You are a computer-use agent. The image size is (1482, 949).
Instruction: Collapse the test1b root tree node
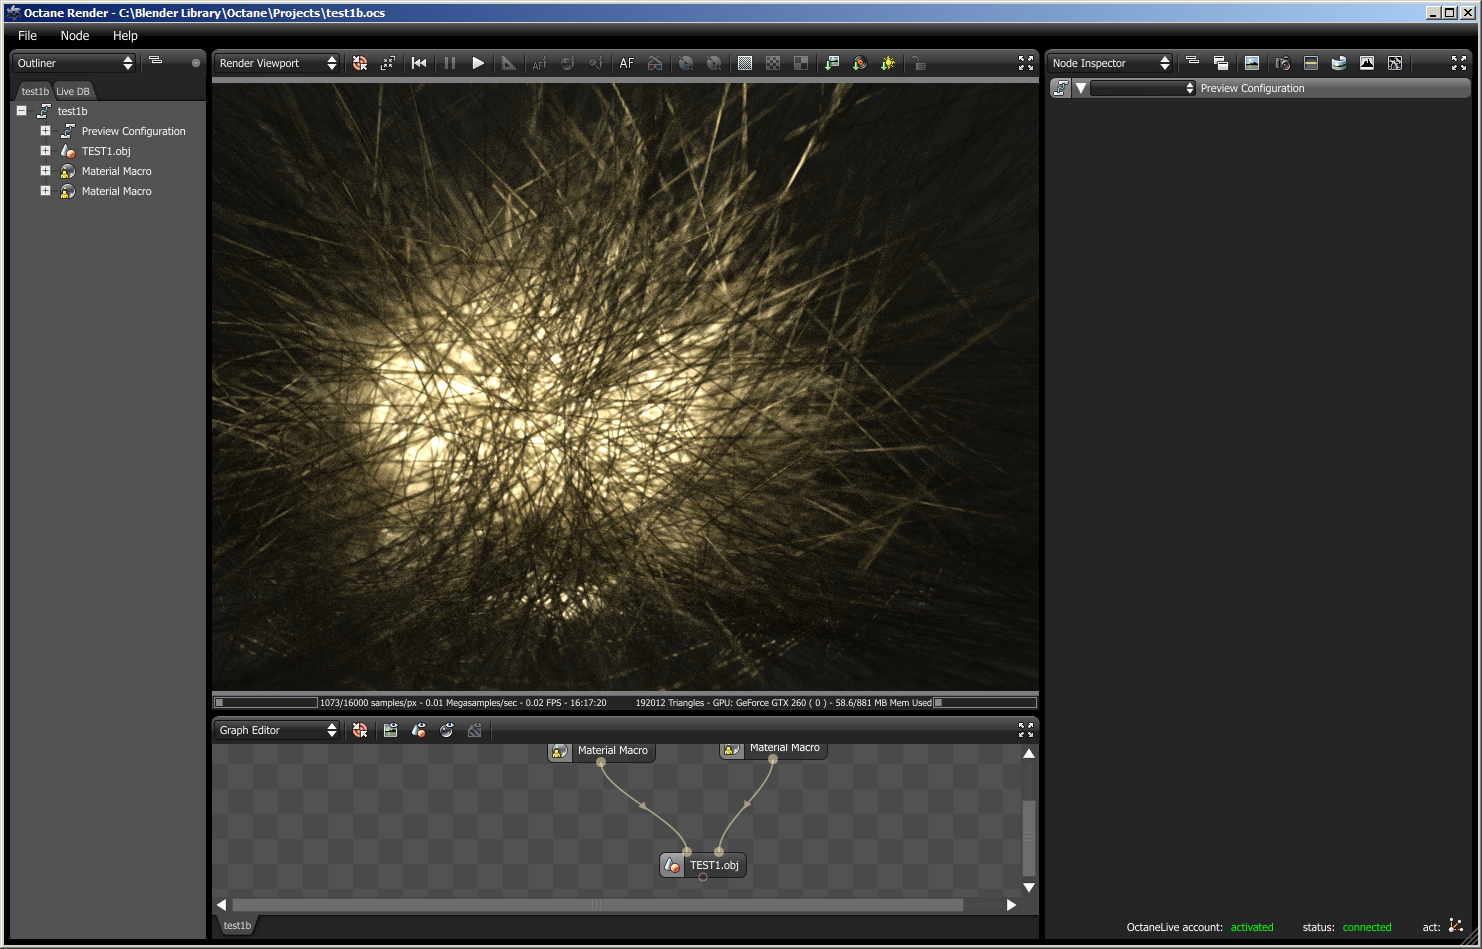click(x=21, y=111)
